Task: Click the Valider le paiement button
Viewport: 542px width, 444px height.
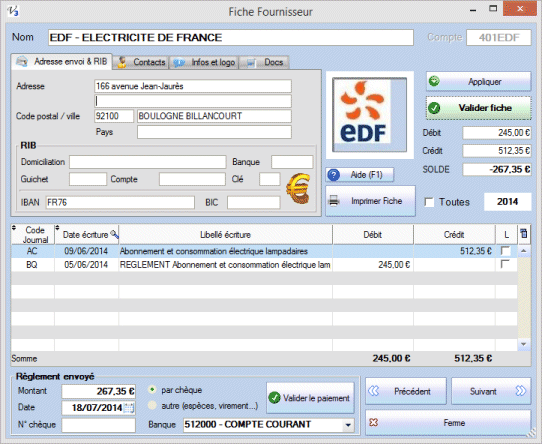Action: [310, 398]
